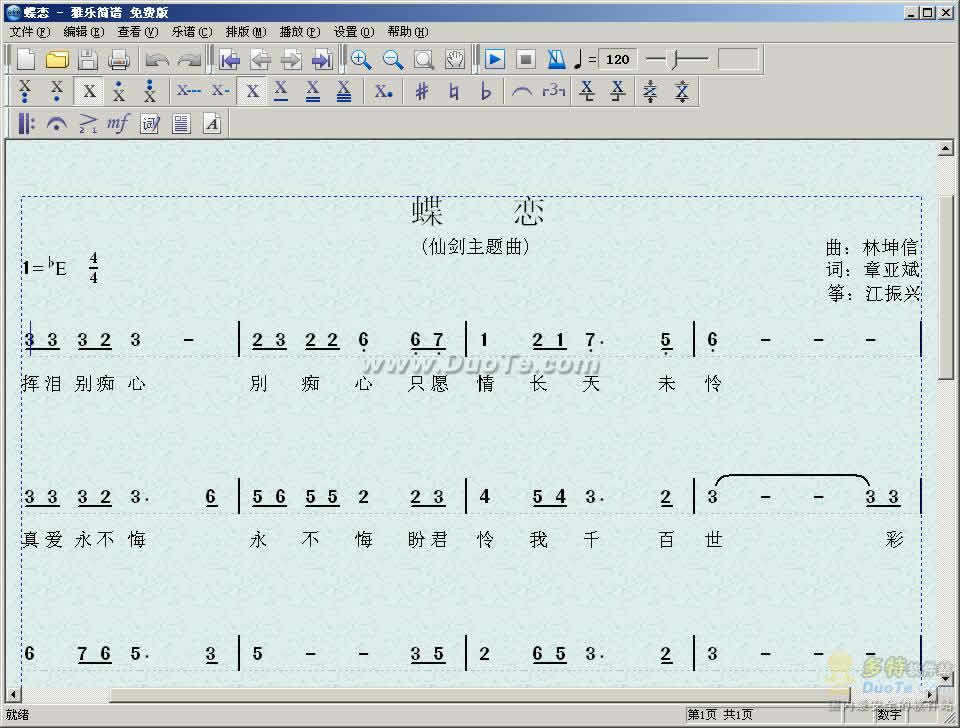The width and height of the screenshot is (960, 728).
Task: Save the current score
Action: (88, 59)
